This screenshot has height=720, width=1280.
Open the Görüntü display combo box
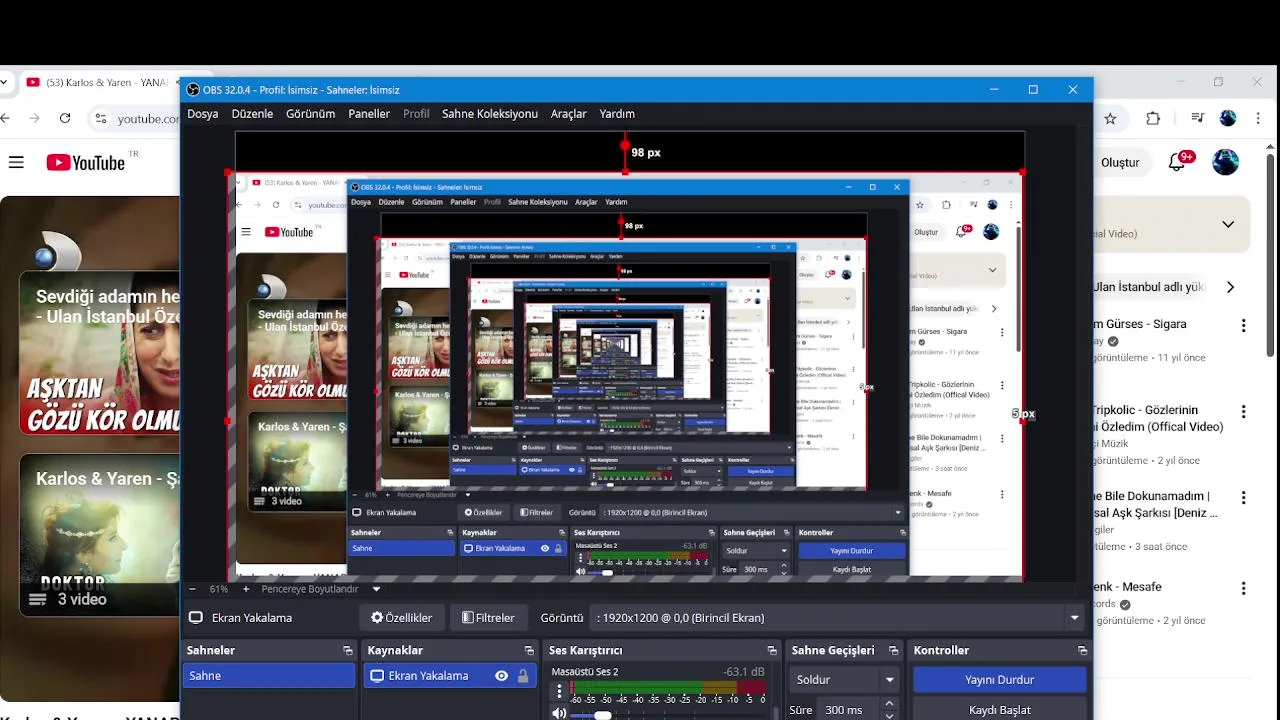[x=837, y=618]
